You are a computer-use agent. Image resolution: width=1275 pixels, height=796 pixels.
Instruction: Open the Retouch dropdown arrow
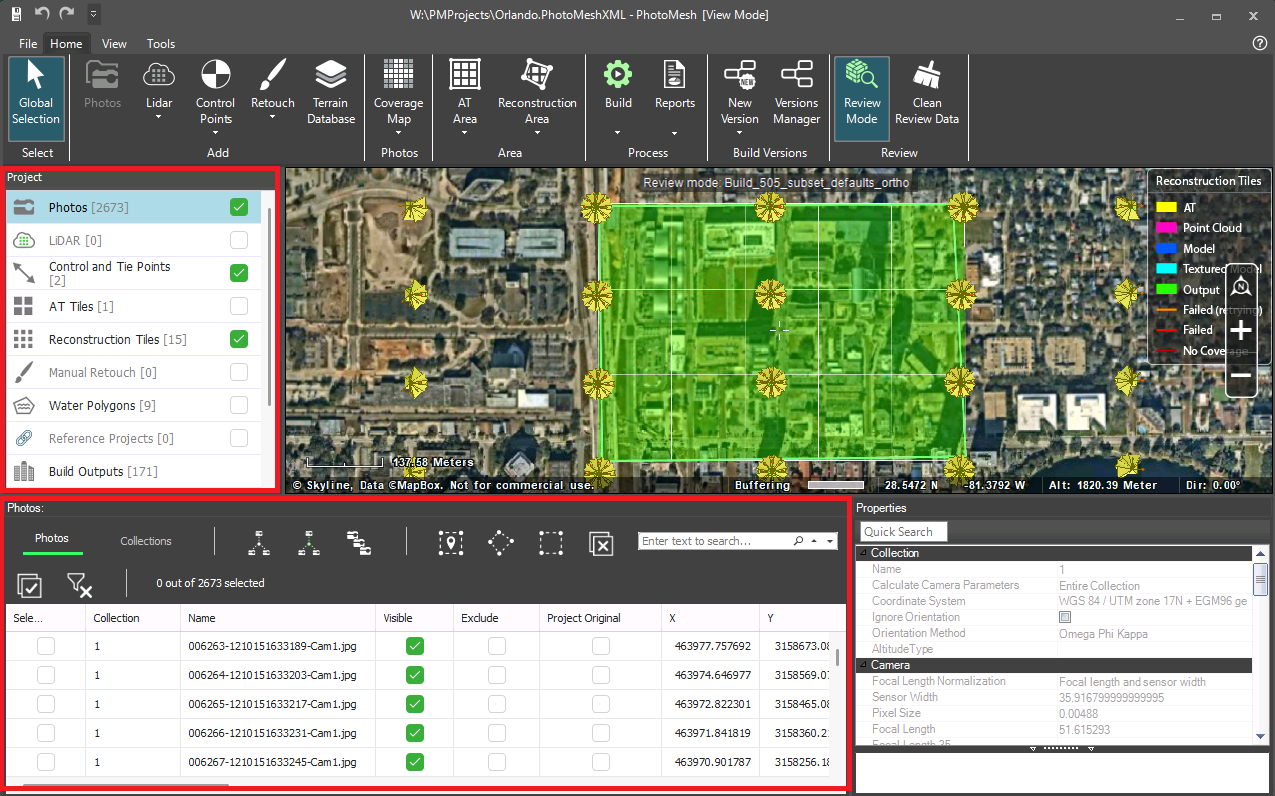[x=273, y=118]
